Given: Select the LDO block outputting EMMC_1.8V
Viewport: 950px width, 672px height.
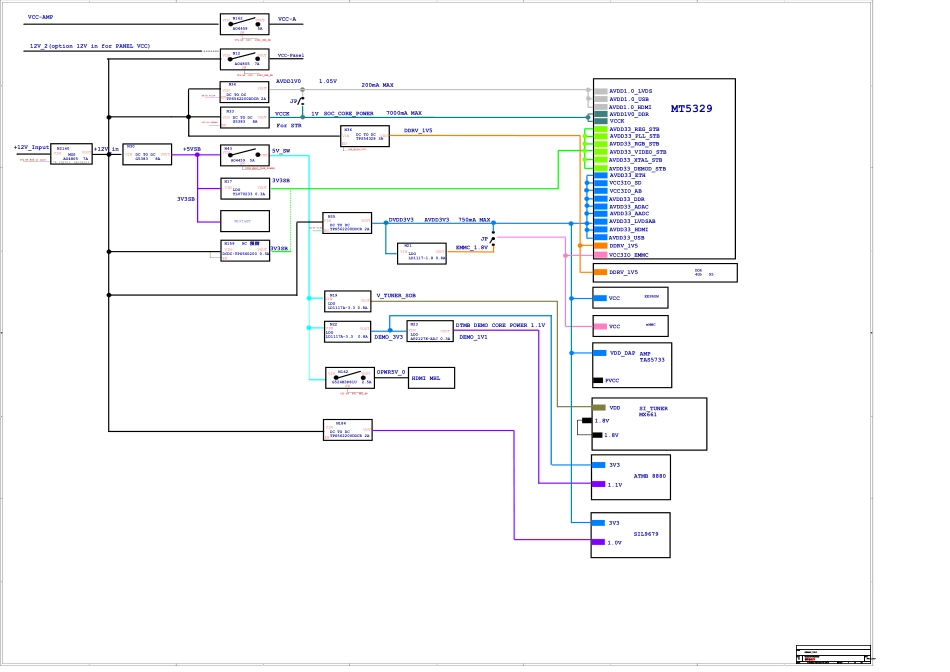Looking at the screenshot, I should click(421, 252).
